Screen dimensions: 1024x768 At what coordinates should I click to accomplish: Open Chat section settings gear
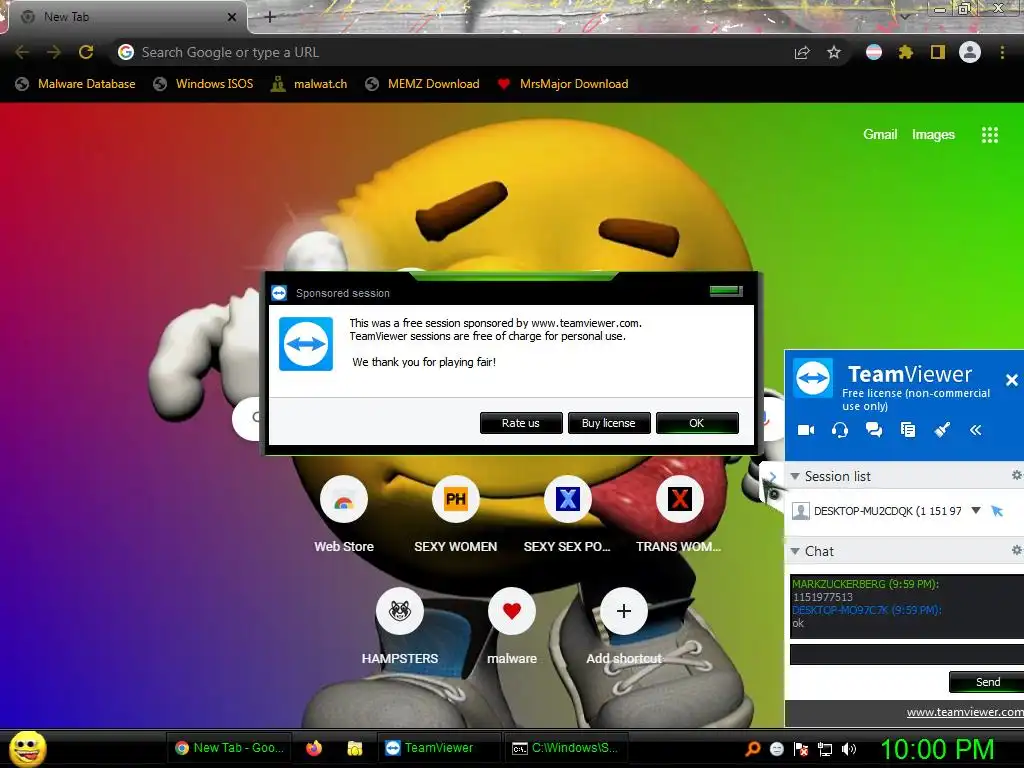(x=1017, y=551)
